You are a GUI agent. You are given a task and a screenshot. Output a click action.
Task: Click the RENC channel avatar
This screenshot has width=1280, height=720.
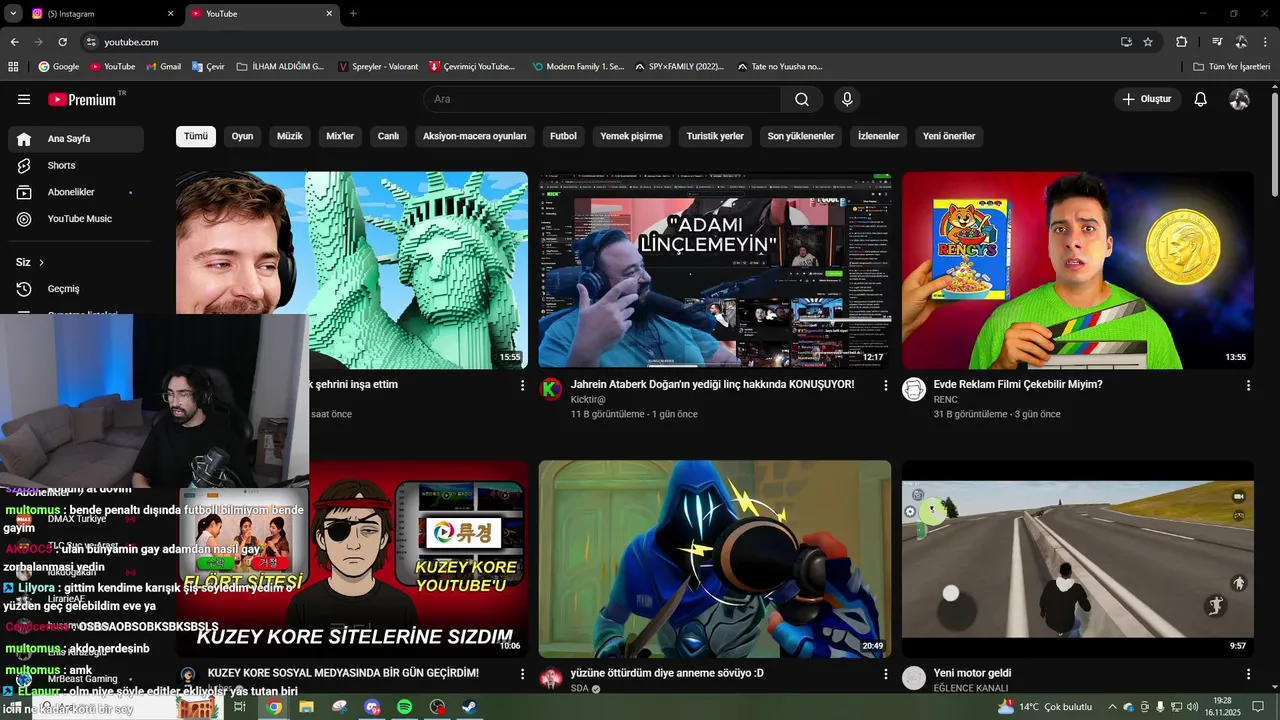click(x=914, y=390)
